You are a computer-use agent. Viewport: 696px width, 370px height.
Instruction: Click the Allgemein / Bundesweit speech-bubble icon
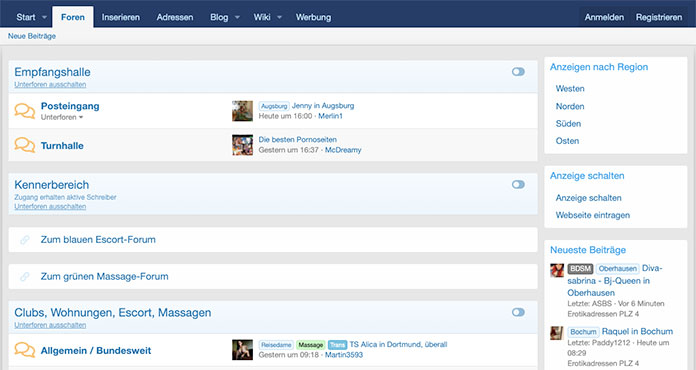click(x=24, y=350)
